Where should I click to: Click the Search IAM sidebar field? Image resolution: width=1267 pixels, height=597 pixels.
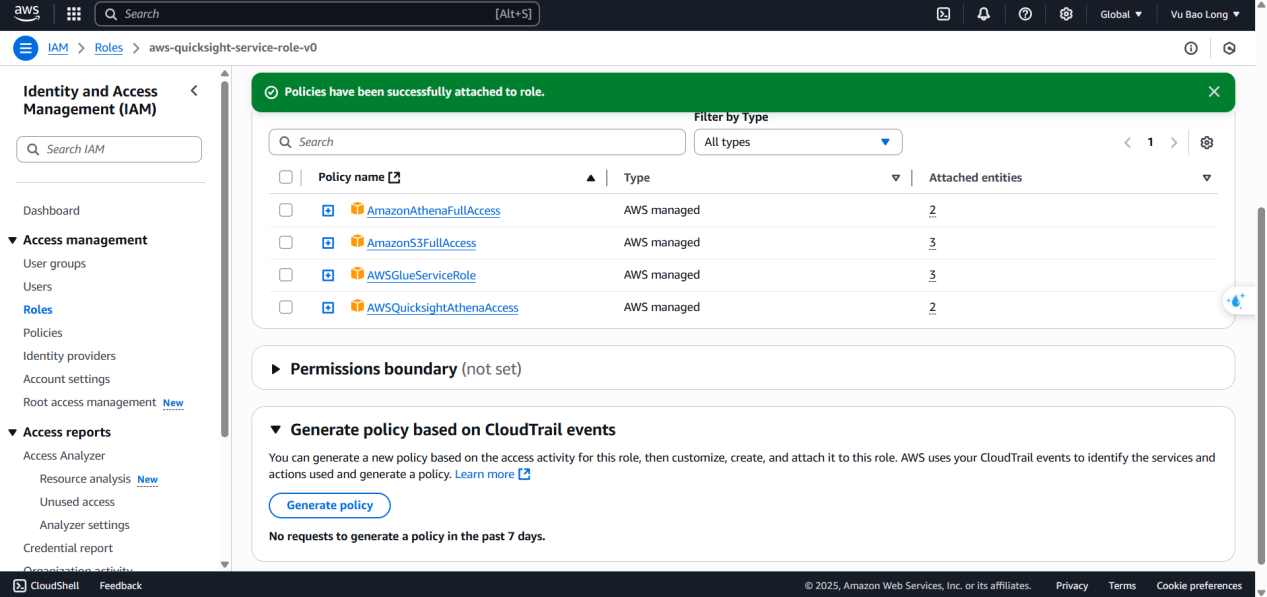[109, 149]
